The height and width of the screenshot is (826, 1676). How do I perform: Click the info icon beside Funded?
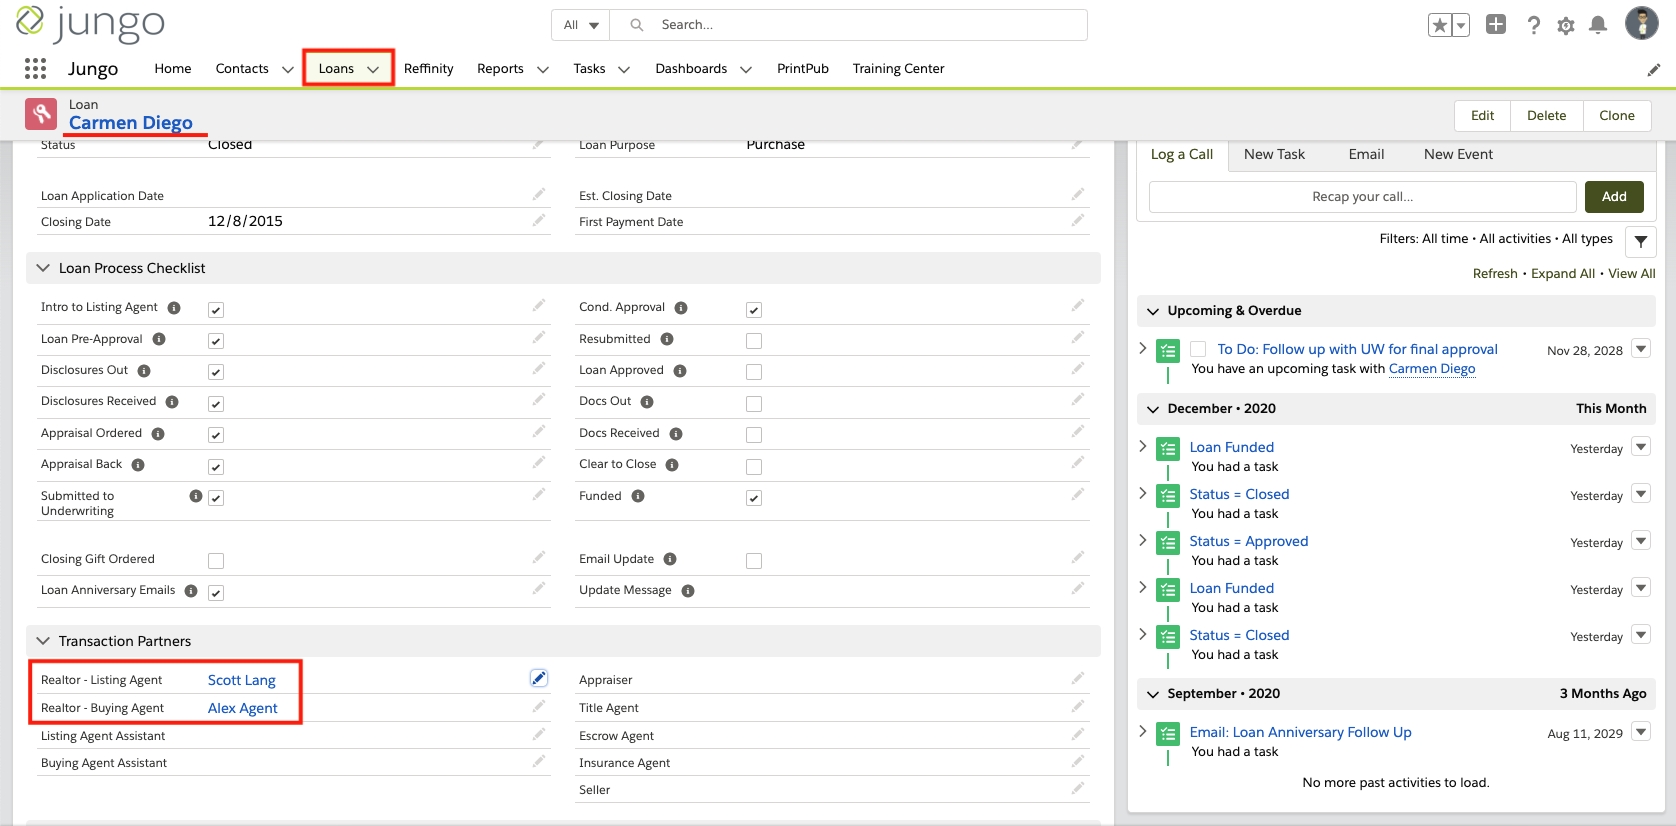point(638,496)
